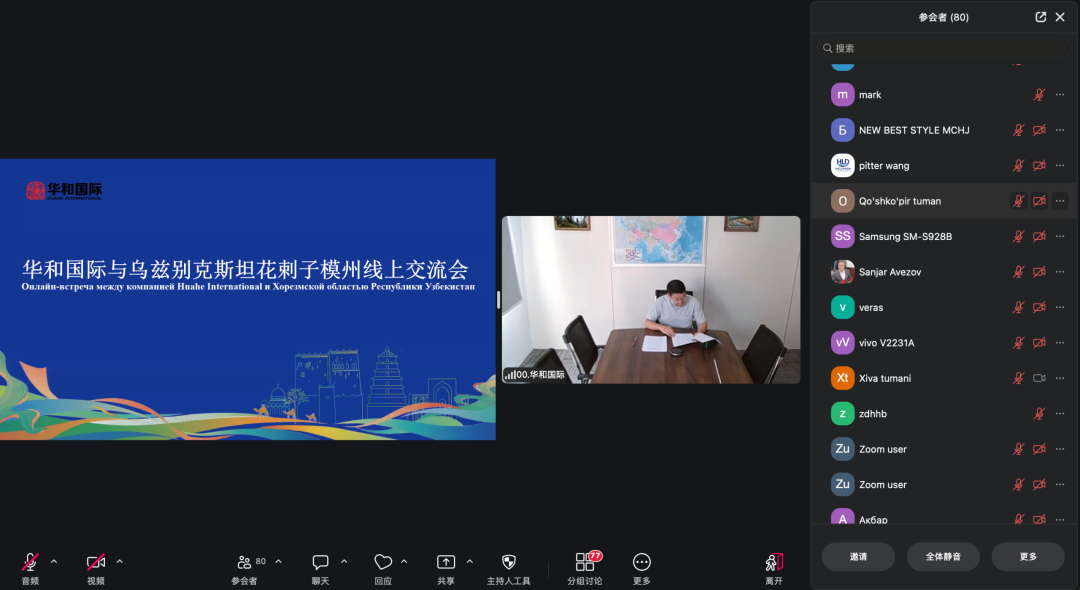
Task: Open more options for zdhhb
Action: pyautogui.click(x=1060, y=414)
